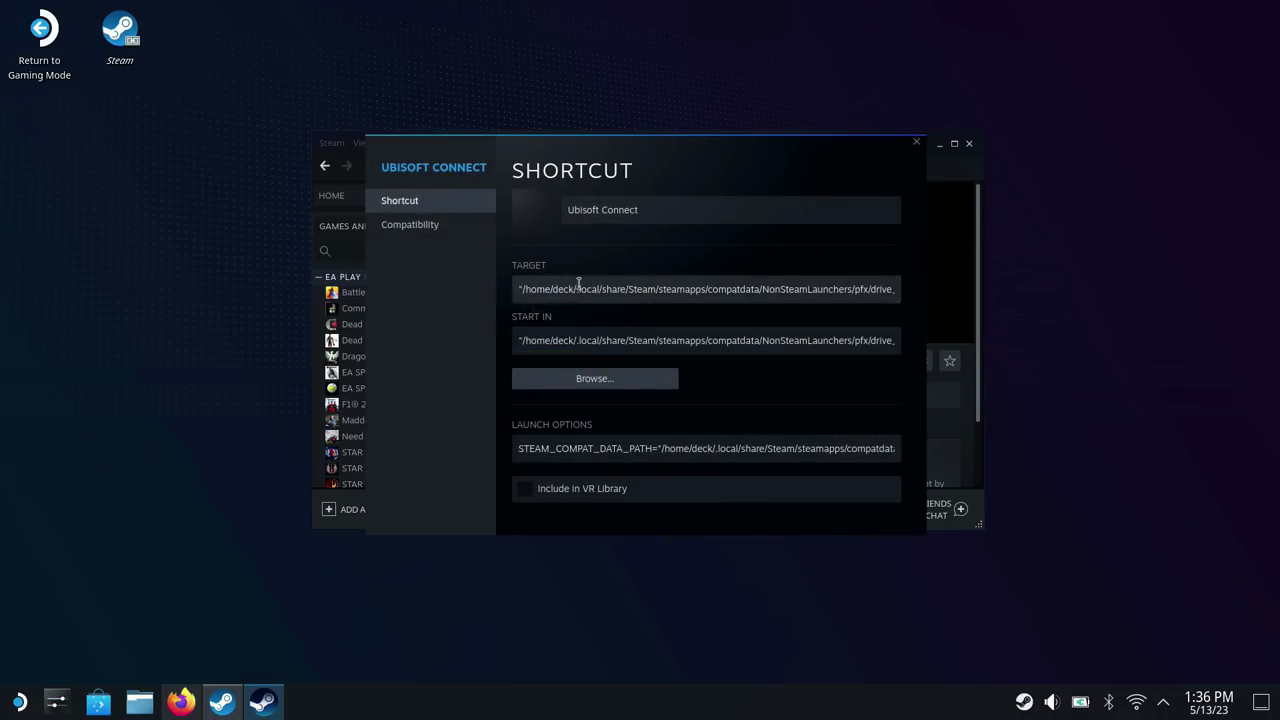Click the shortcut icon placeholder thumbnail
The image size is (1280, 720).
[532, 210]
